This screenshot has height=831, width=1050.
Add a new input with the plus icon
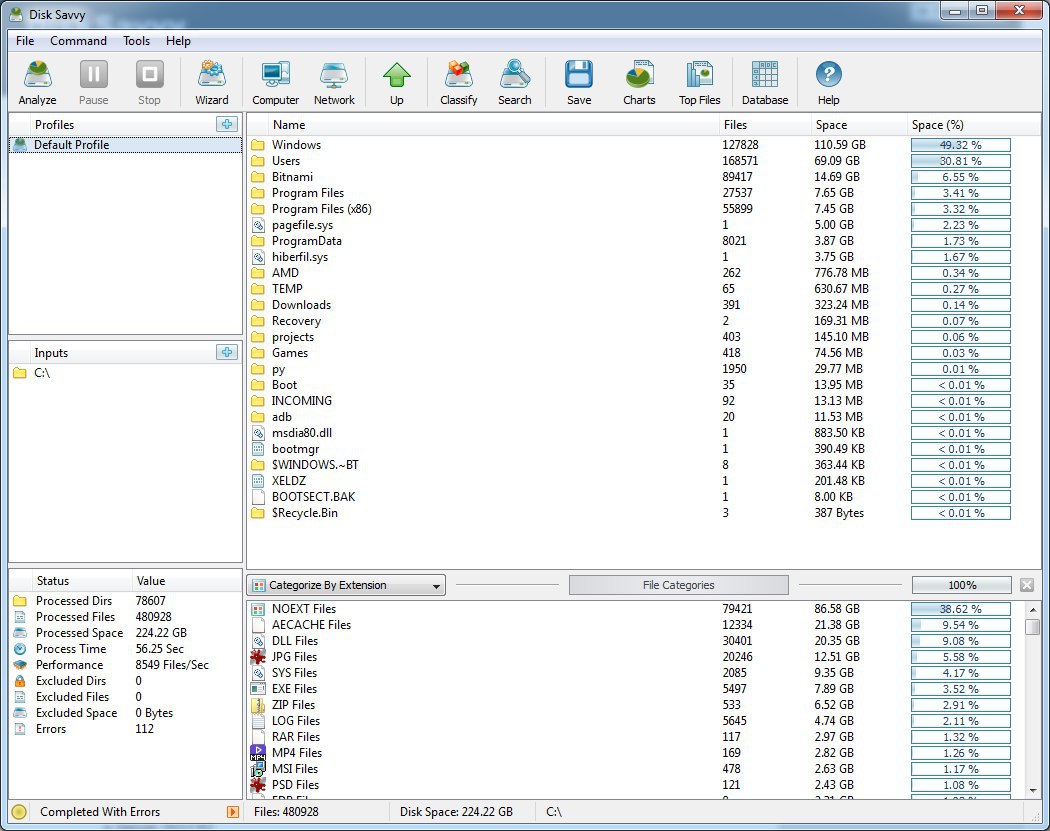[227, 353]
